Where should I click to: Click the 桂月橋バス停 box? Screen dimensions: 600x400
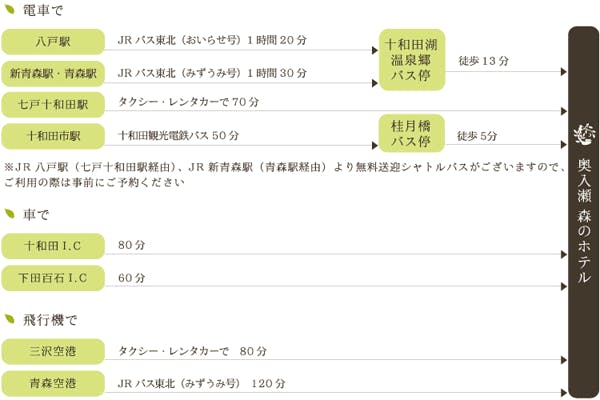(x=412, y=132)
